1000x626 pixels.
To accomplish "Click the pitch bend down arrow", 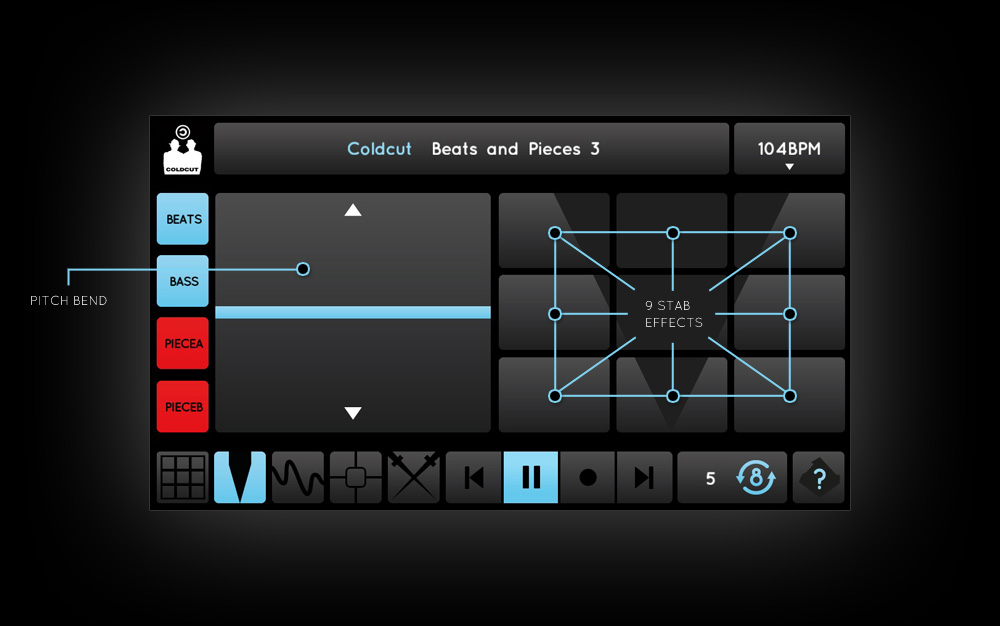I will point(353,413).
